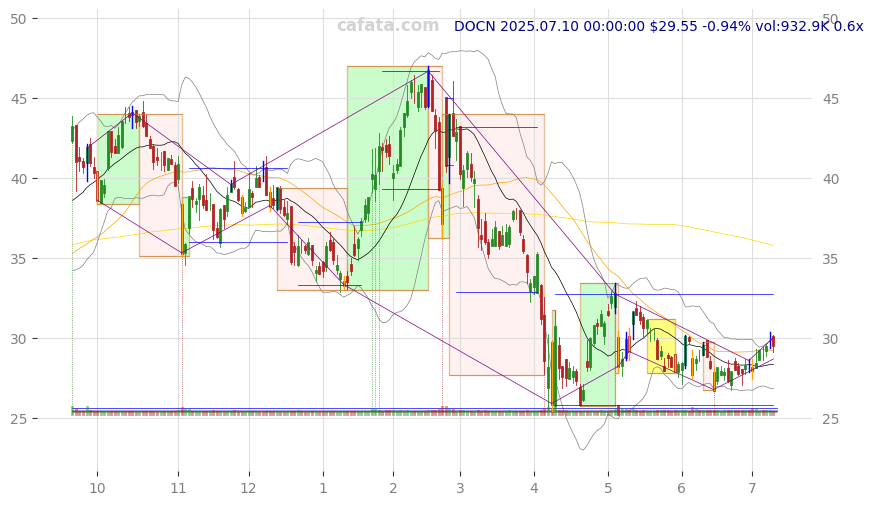Click the month 2 x-axis label
Screen dimensions: 873x505
tap(393, 488)
